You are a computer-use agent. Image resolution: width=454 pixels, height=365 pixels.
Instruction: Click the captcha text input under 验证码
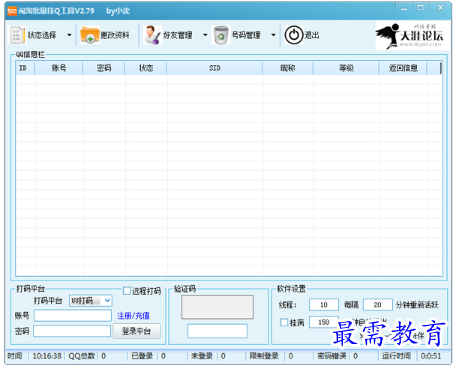click(217, 331)
